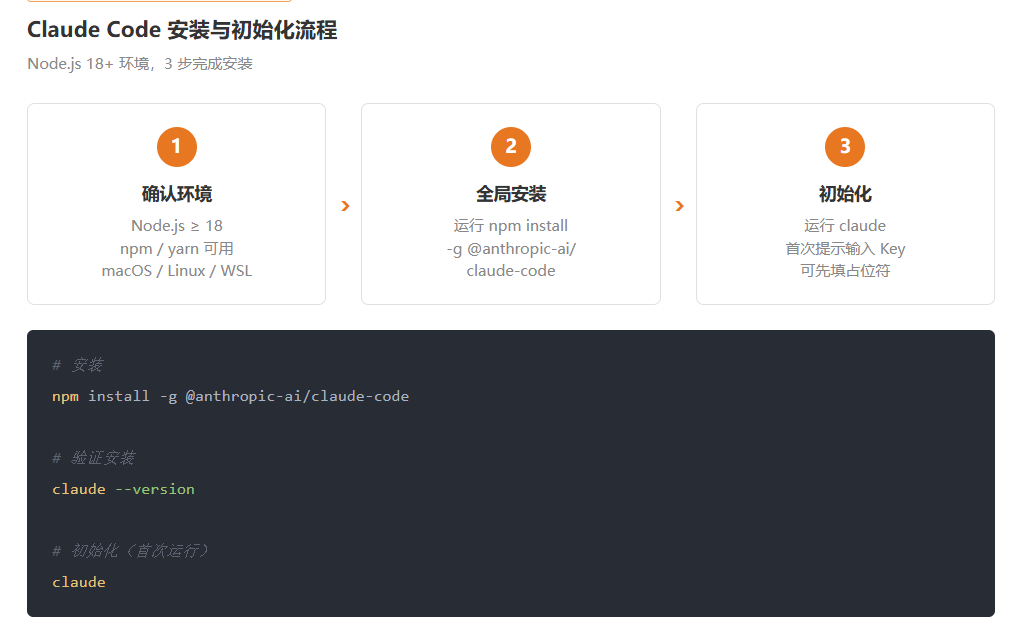Click the card text -g @anthropic-ai/

pyautogui.click(x=511, y=249)
